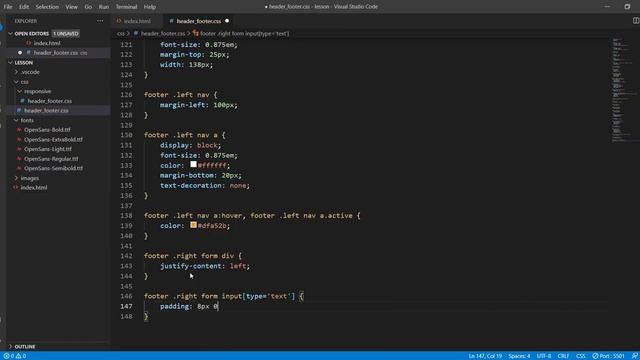640x360 pixels.
Task: Open the View menu
Action: point(71,7)
